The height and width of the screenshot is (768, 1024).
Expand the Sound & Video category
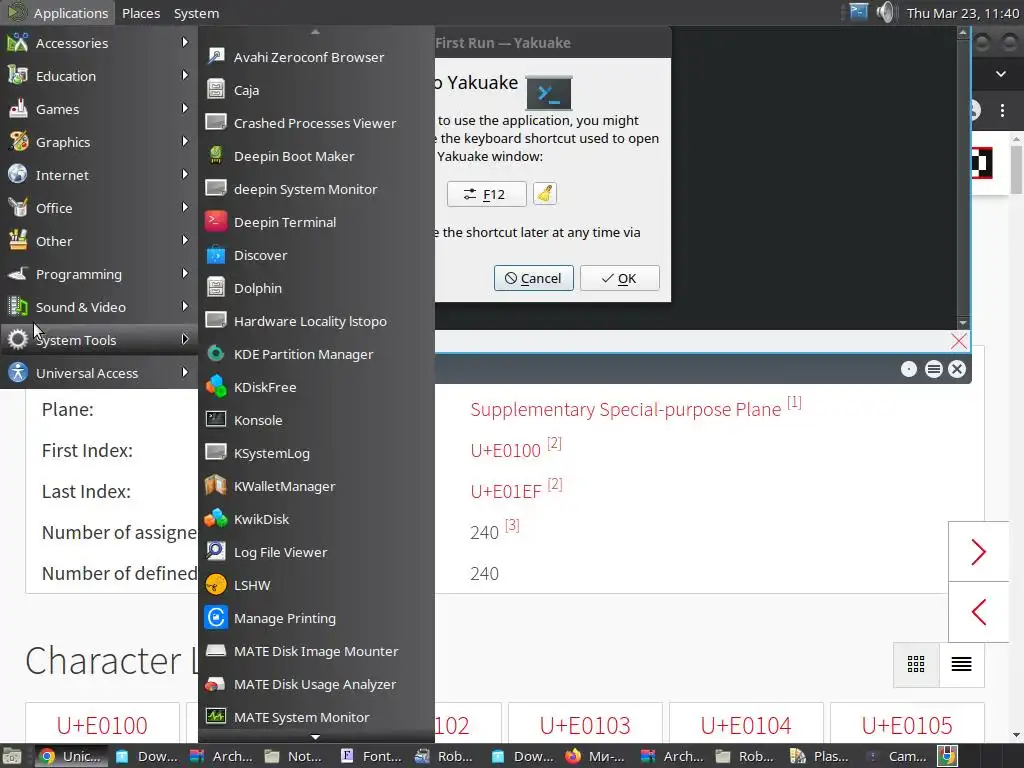pyautogui.click(x=99, y=307)
